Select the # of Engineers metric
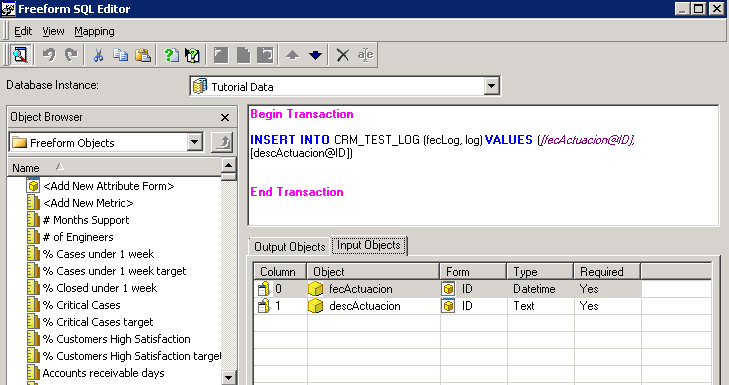 pos(78,237)
